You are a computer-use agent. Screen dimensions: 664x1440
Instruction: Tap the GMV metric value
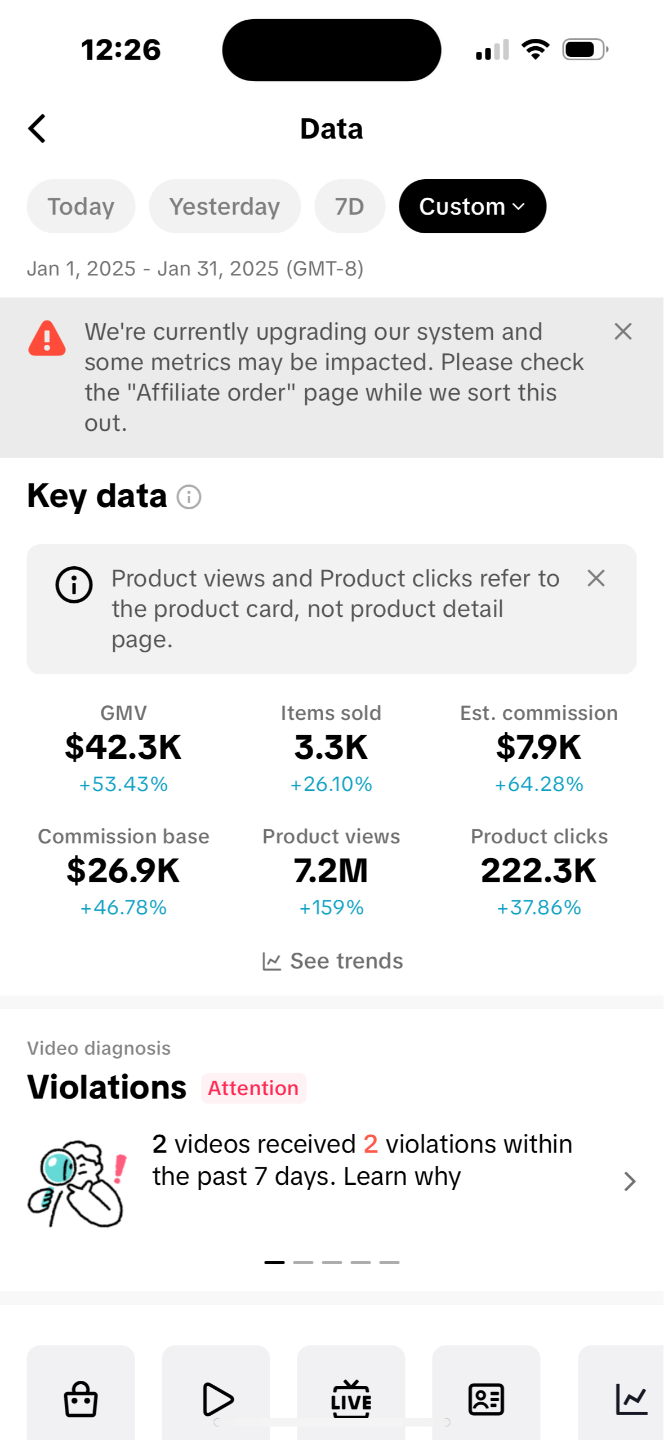pyautogui.click(x=123, y=746)
